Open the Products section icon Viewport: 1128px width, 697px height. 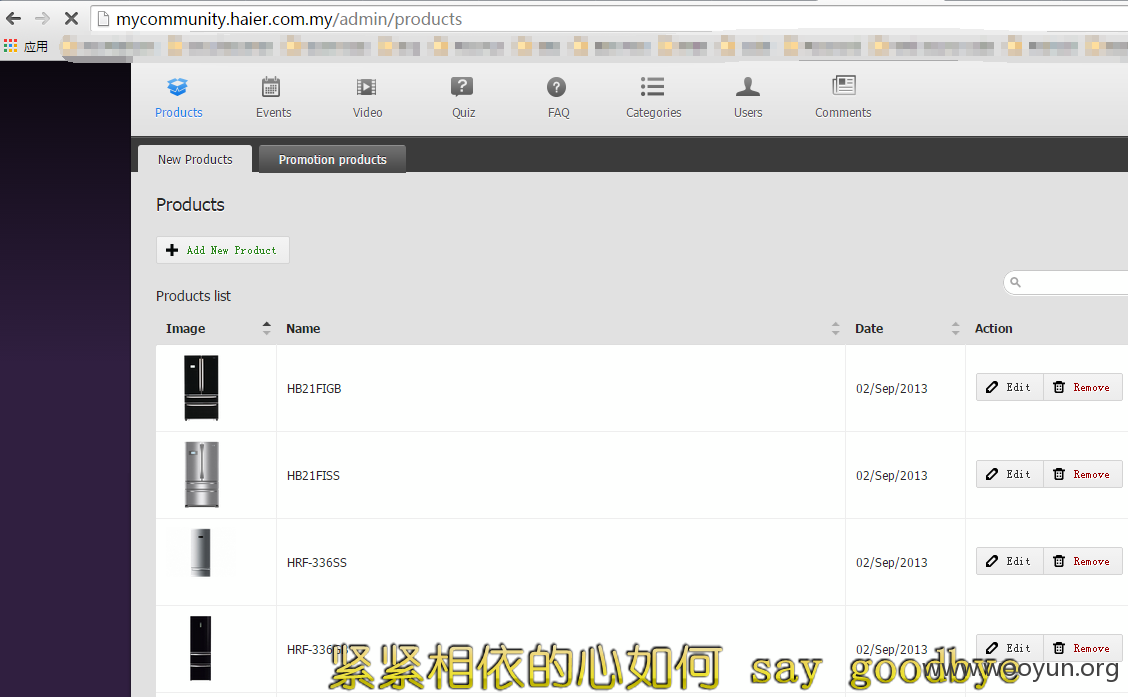click(x=178, y=87)
